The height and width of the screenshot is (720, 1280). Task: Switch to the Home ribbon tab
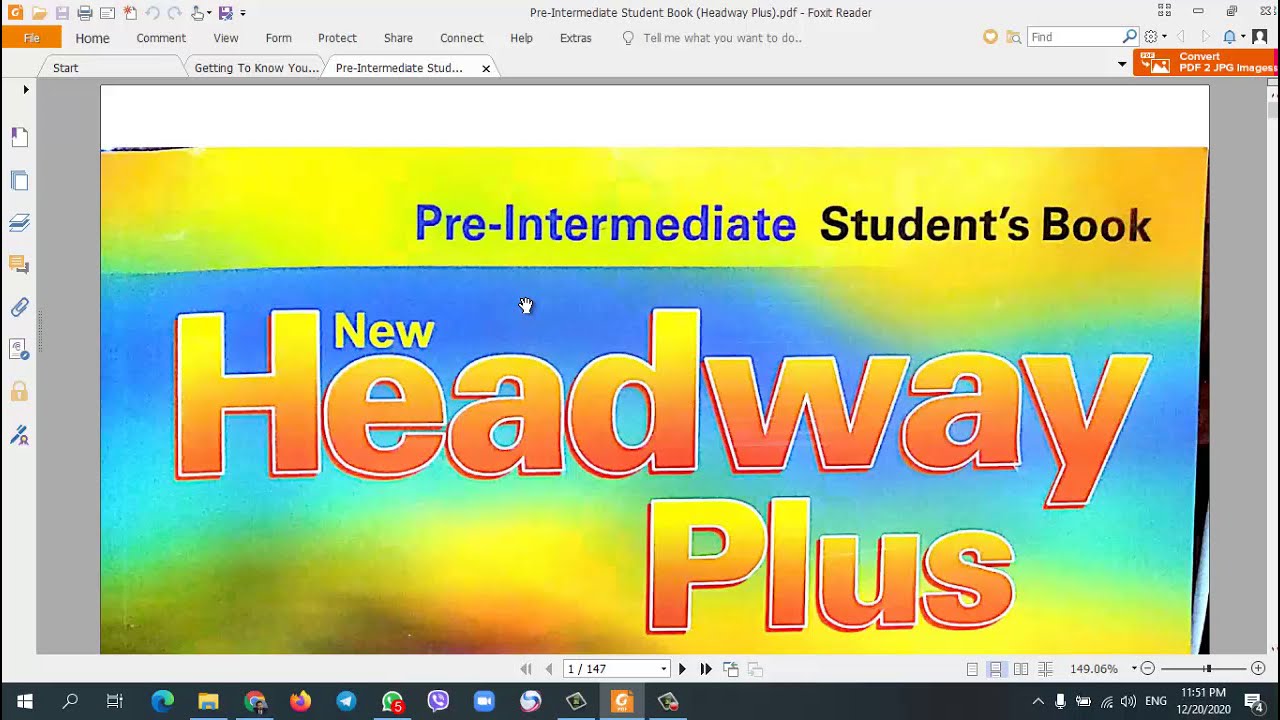pyautogui.click(x=93, y=38)
